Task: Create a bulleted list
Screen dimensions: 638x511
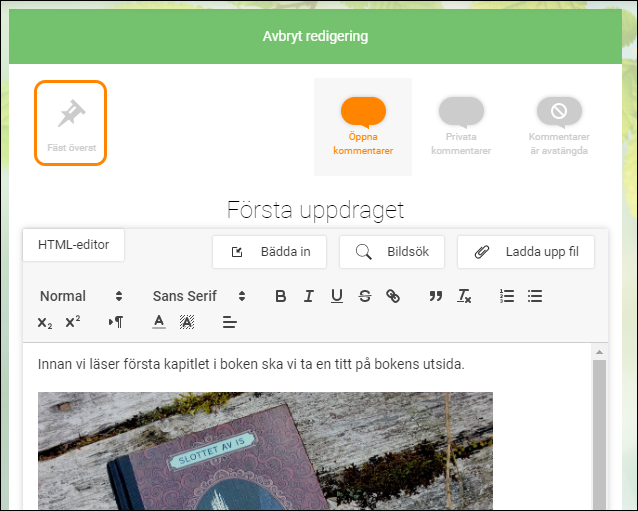Action: [x=535, y=296]
